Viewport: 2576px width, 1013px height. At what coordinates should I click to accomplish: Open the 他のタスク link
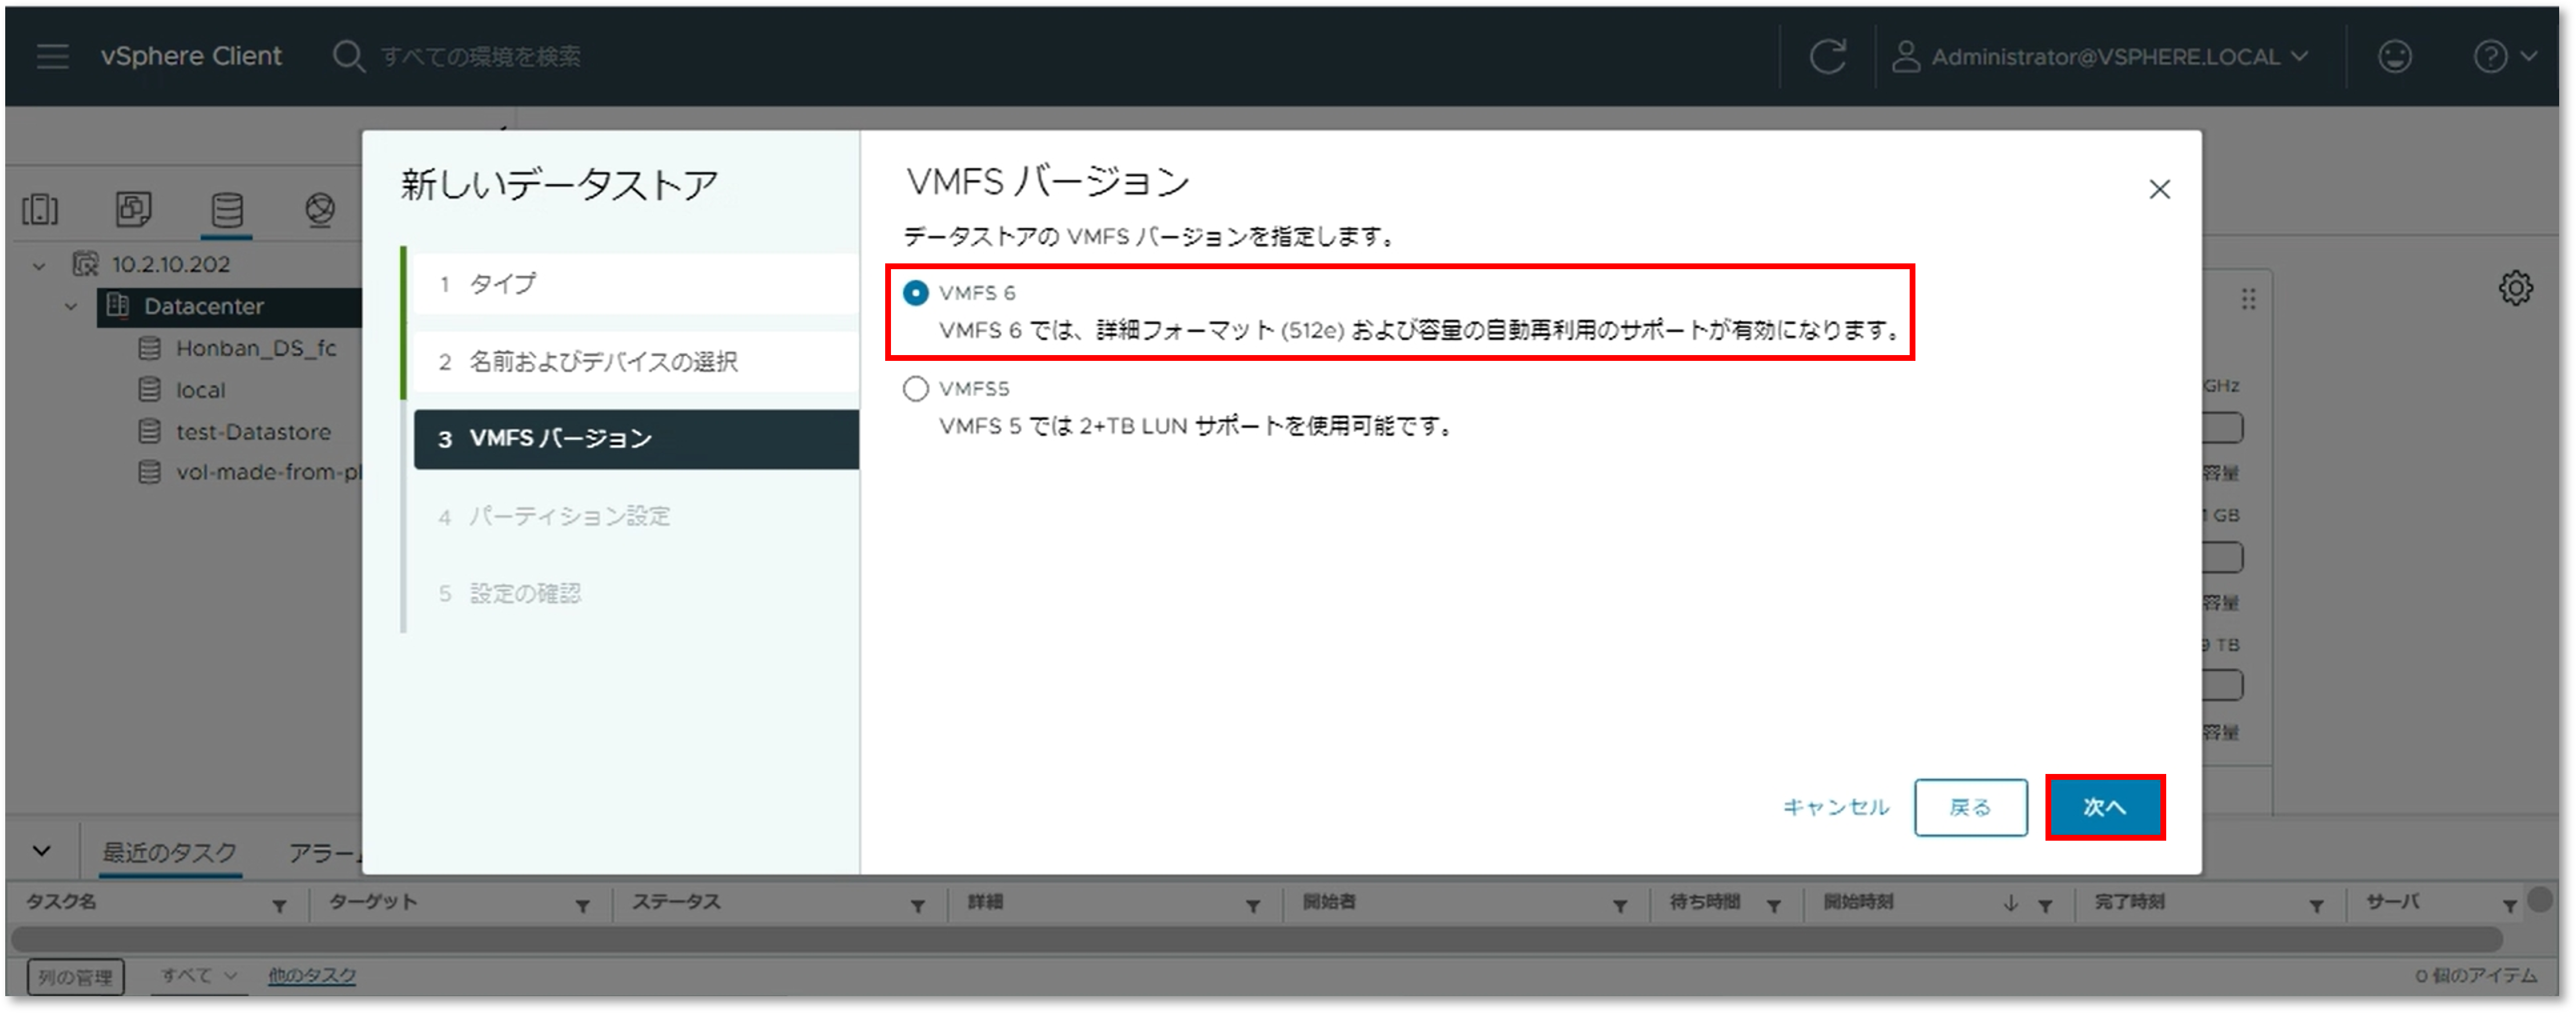click(x=311, y=975)
